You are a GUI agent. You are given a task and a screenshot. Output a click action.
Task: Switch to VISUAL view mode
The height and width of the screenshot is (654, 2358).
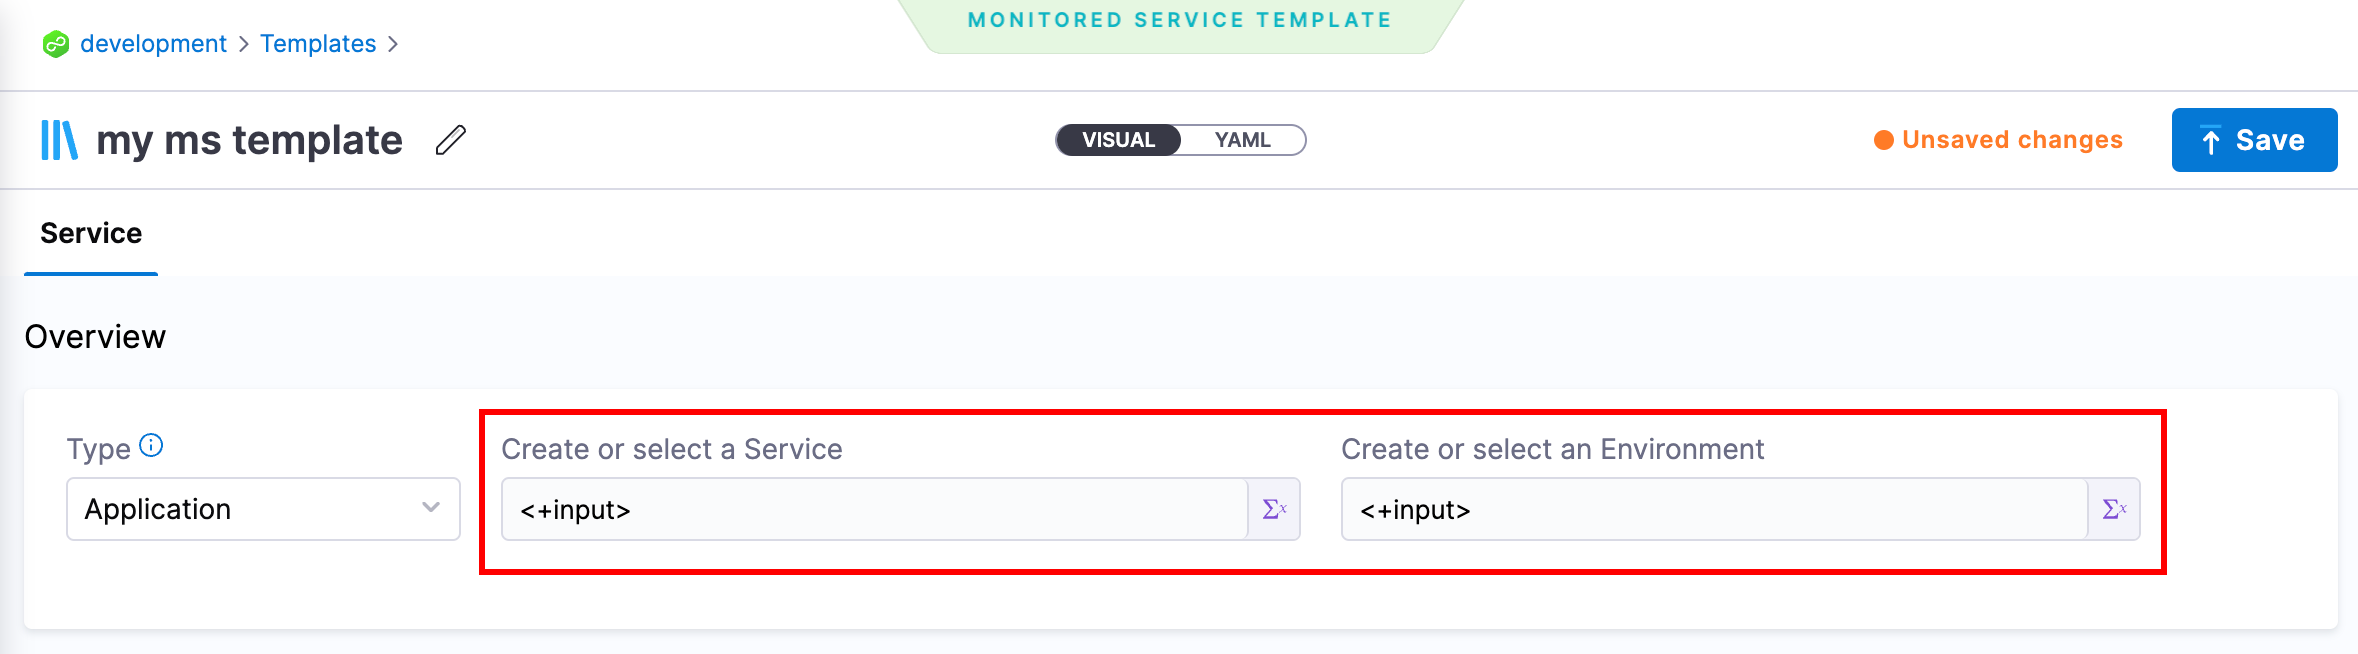point(1118,140)
